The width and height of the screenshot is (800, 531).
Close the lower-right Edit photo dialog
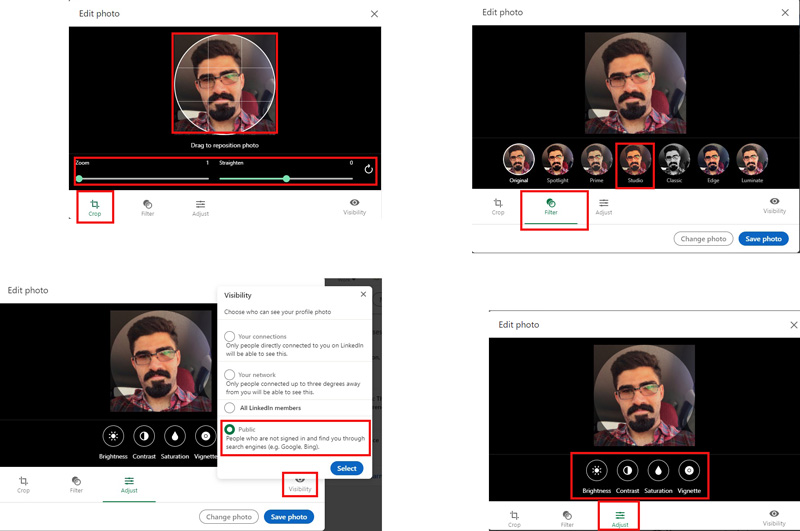[794, 325]
